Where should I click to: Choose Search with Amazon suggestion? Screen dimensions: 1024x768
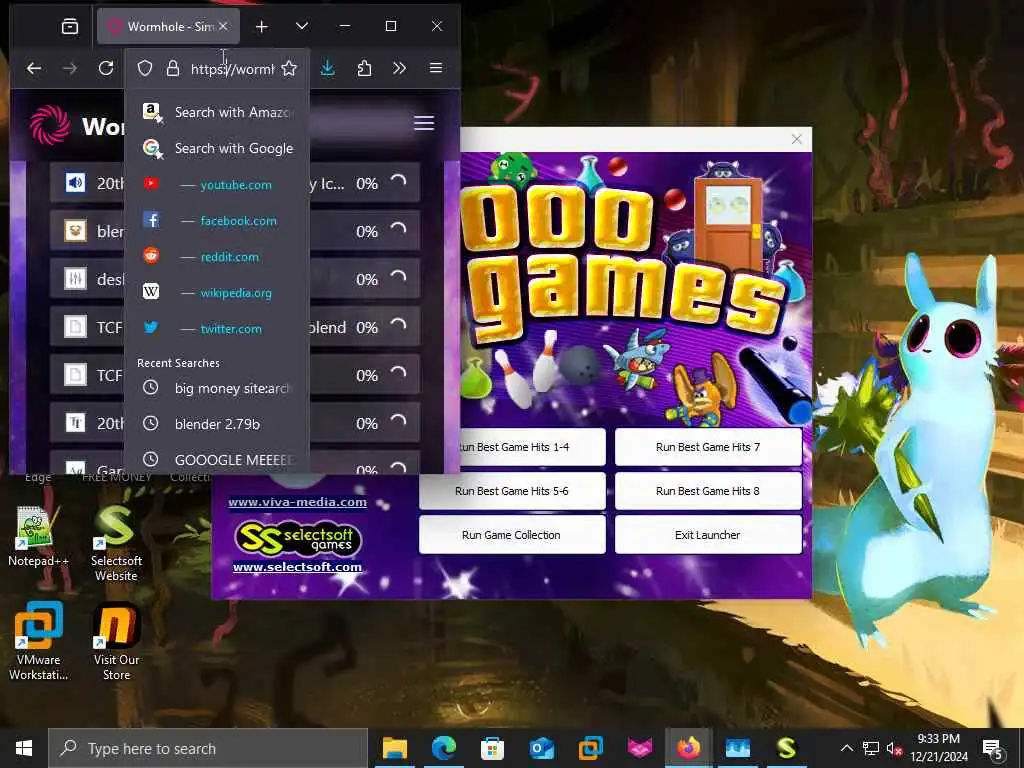click(217, 112)
